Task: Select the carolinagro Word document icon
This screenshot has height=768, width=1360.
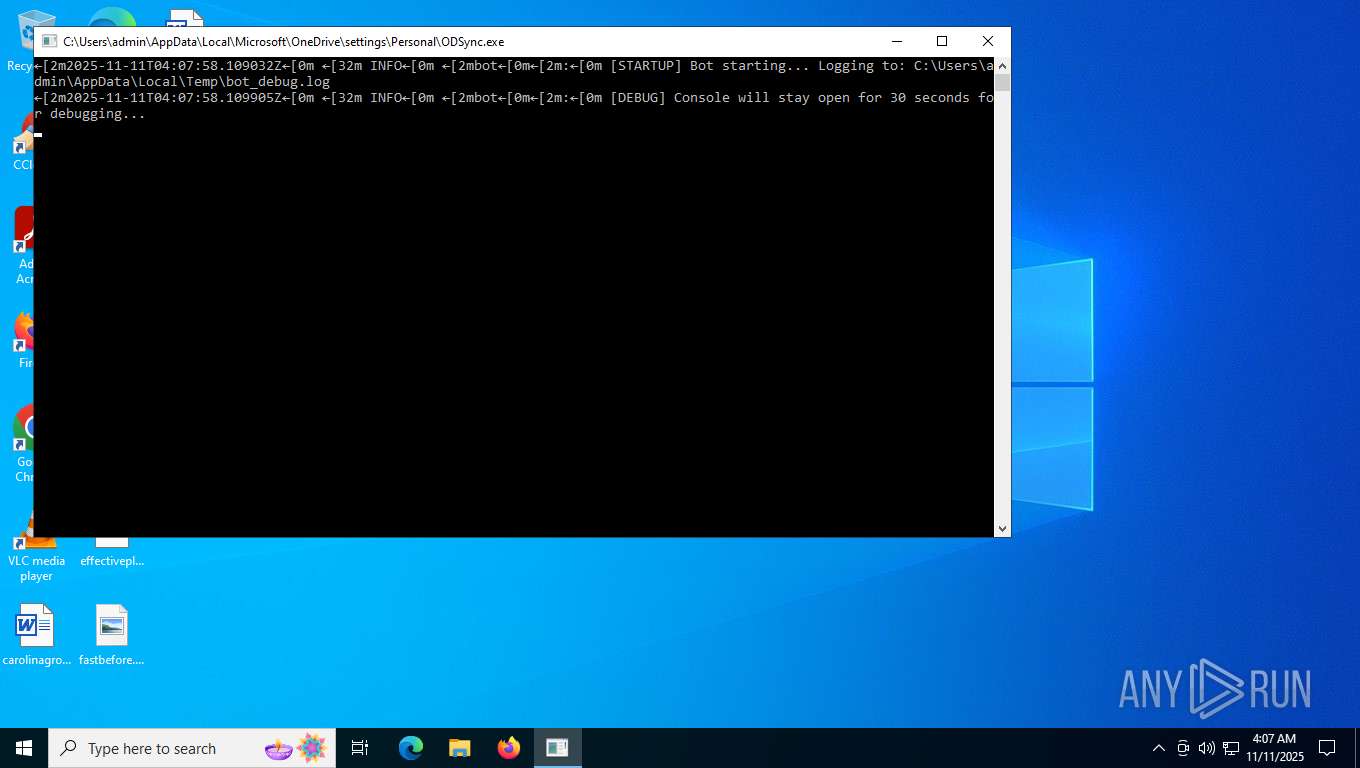Action: (x=36, y=635)
